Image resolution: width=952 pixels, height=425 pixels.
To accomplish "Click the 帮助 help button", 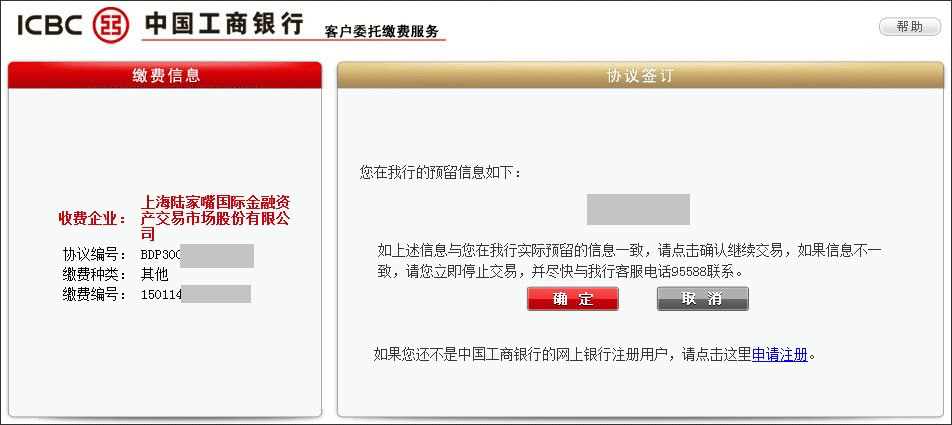I will coord(910,27).
